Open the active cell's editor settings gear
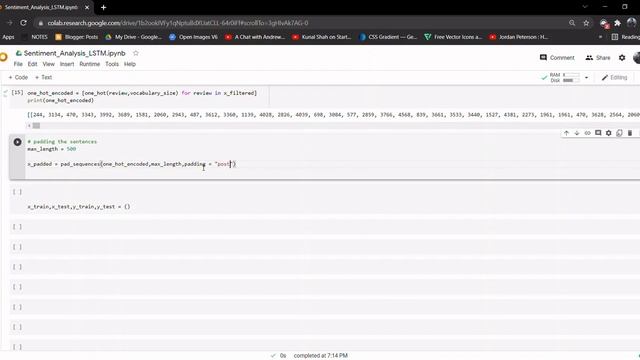640x360 pixels. (609, 133)
